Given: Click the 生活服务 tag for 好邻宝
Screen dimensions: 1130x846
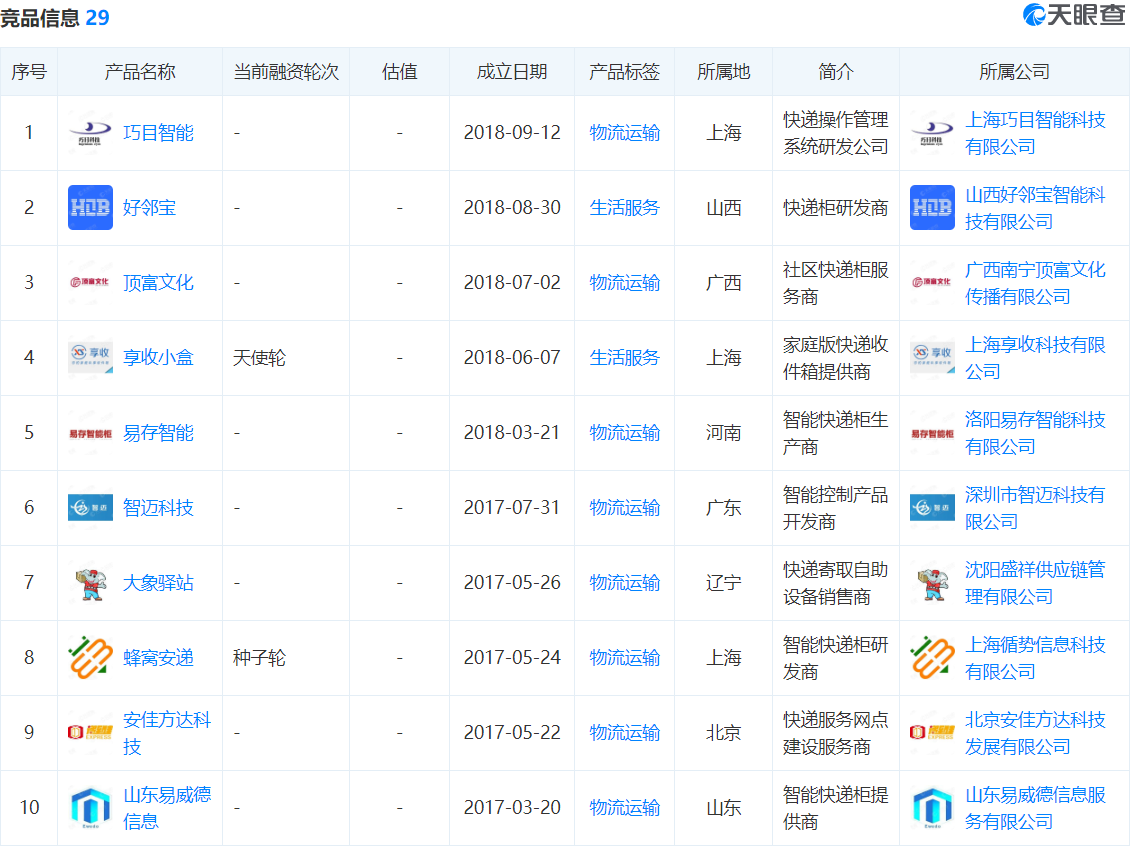Looking at the screenshot, I should (x=624, y=208).
